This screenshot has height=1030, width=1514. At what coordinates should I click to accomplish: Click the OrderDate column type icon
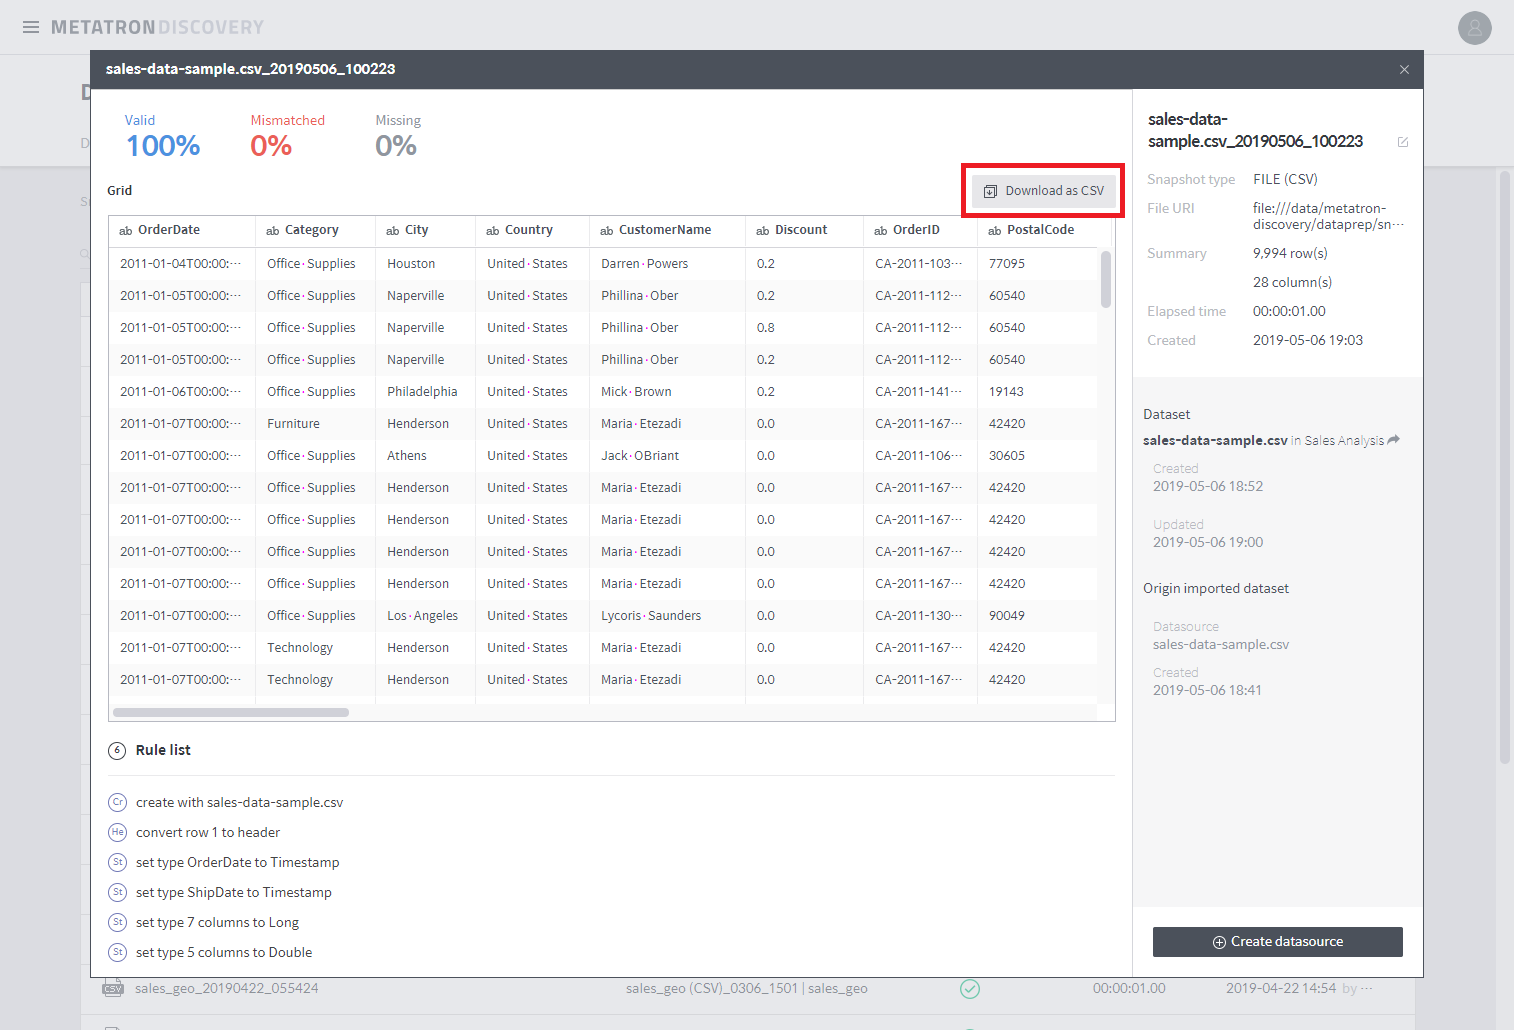click(x=126, y=231)
